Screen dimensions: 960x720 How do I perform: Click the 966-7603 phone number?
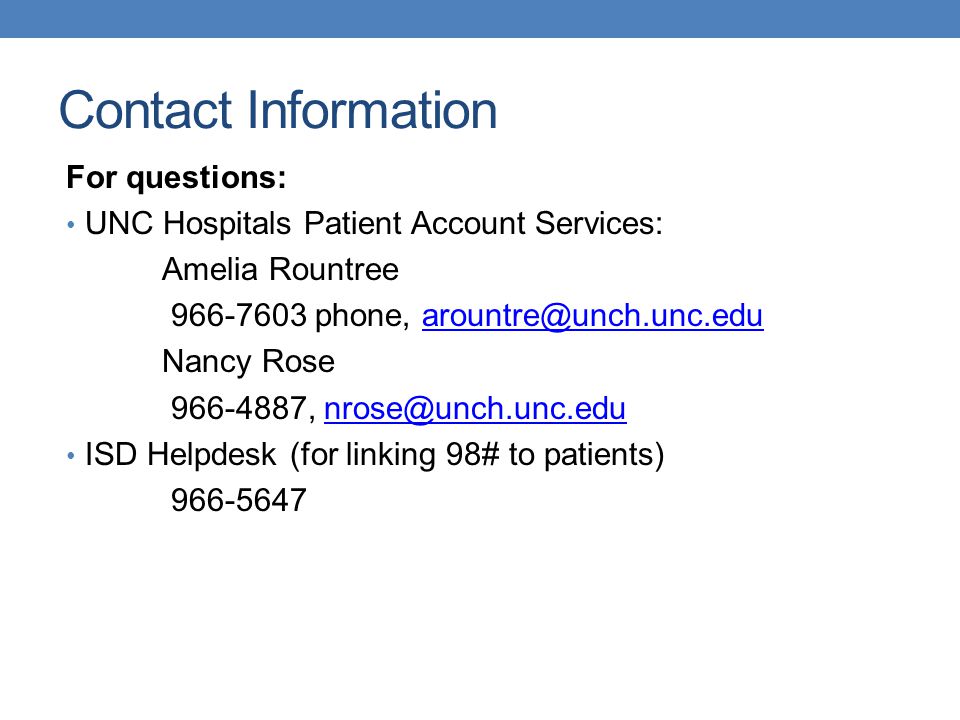point(239,316)
